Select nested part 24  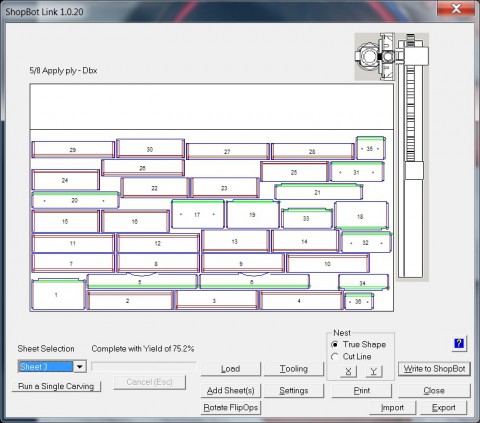coord(65,180)
